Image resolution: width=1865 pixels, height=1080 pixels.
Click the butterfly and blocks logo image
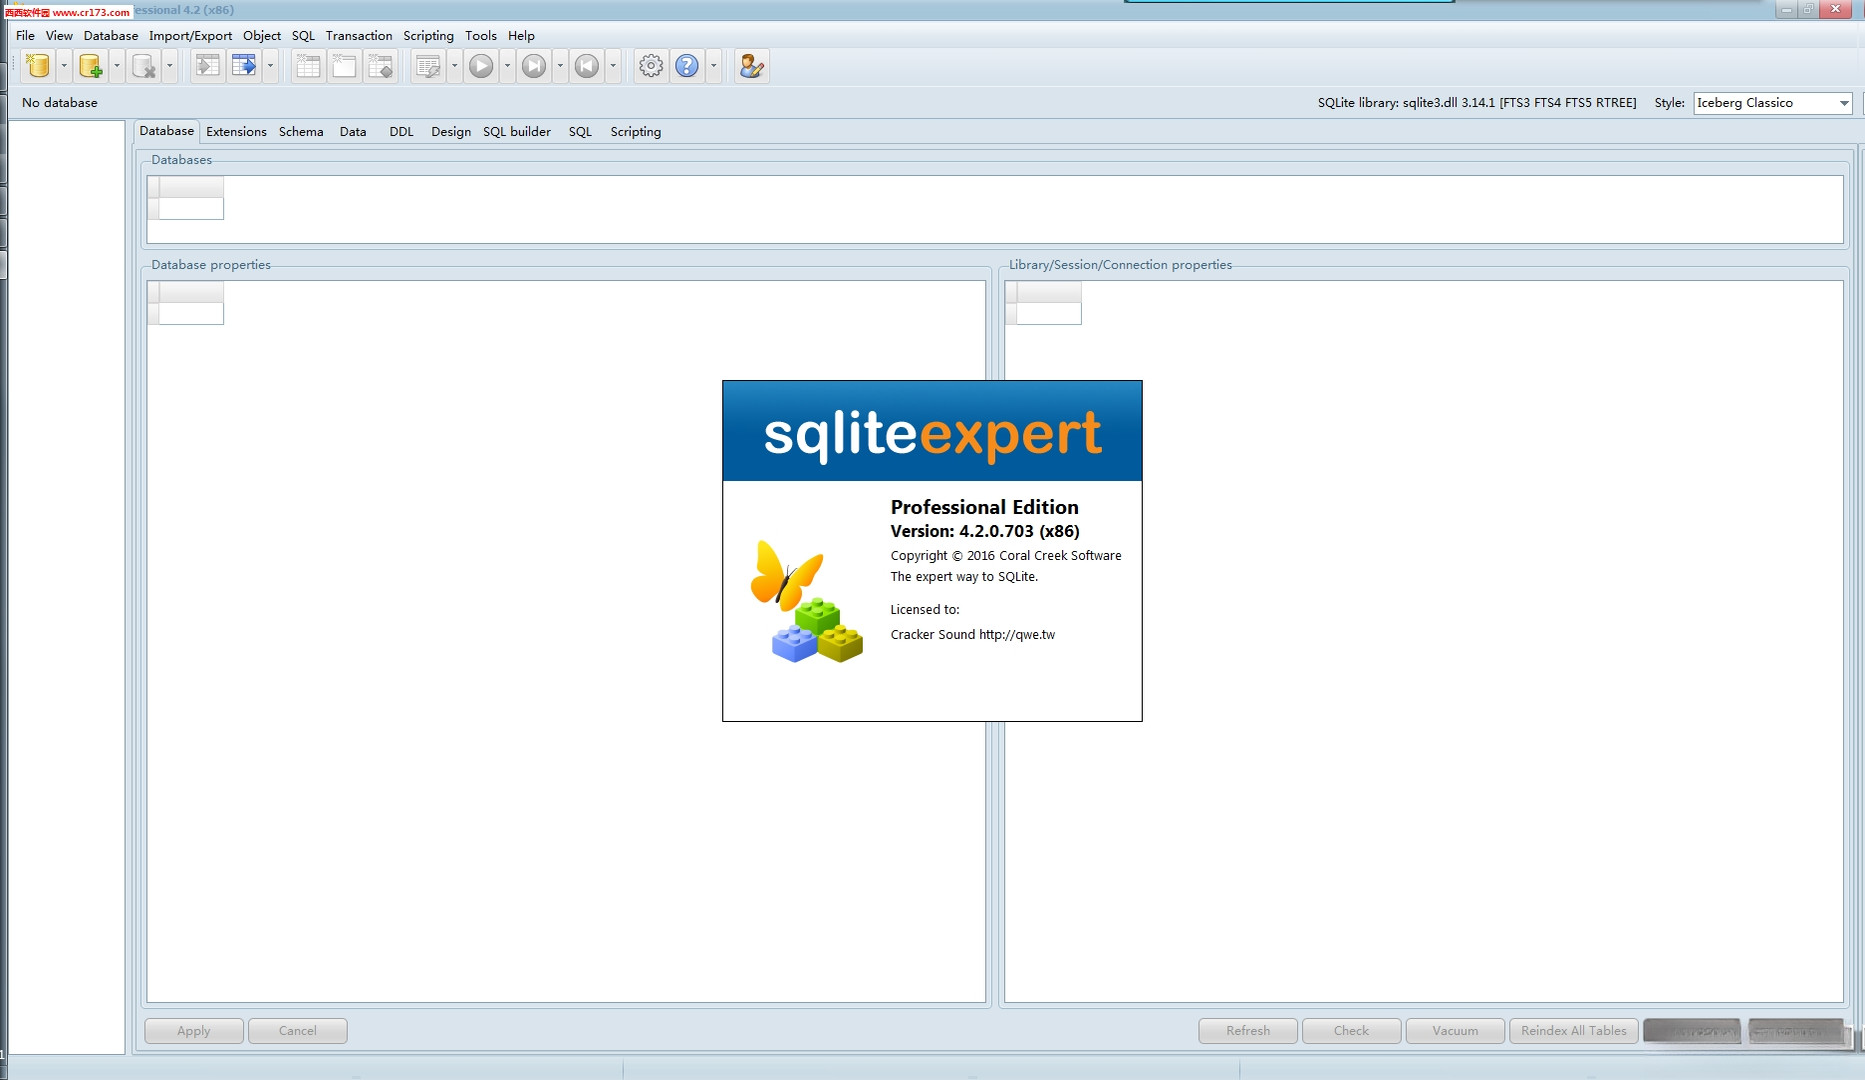806,602
